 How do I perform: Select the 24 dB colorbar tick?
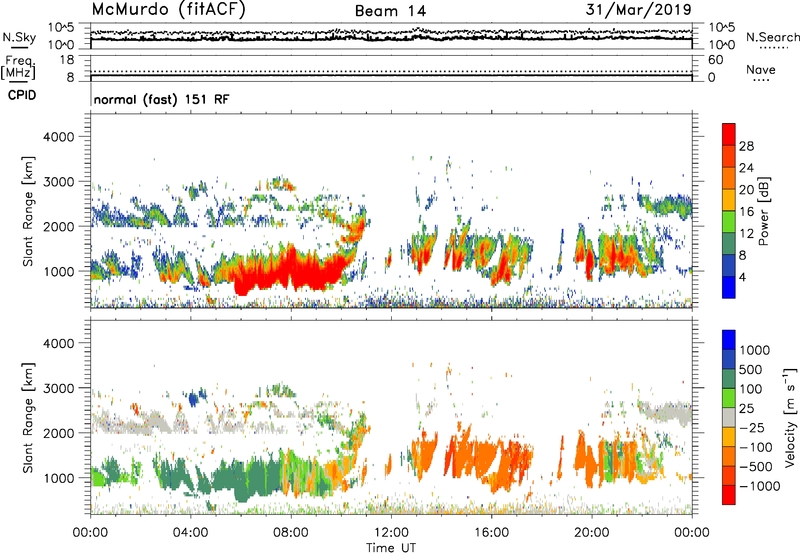[746, 168]
